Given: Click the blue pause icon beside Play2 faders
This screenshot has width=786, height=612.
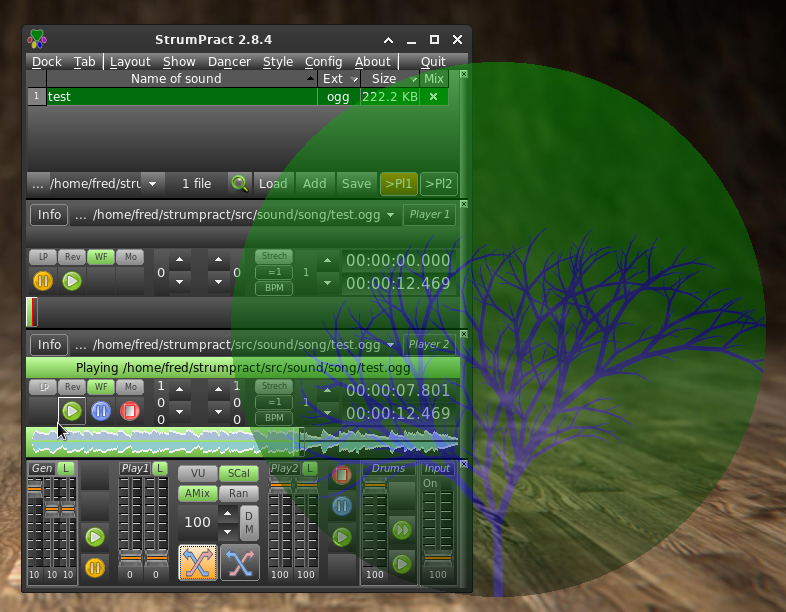Looking at the screenshot, I should pos(341,506).
